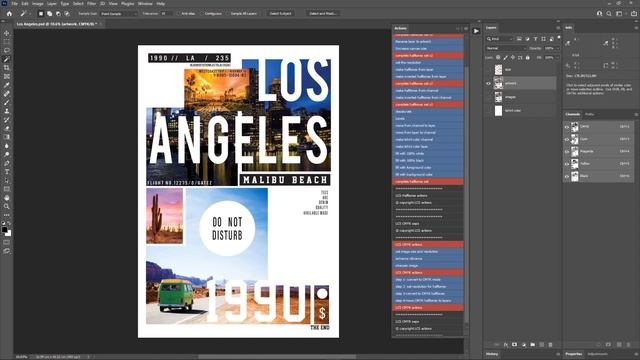Toggle the Anti-alias checkbox
The width and height of the screenshot is (640, 360).
tap(178, 13)
